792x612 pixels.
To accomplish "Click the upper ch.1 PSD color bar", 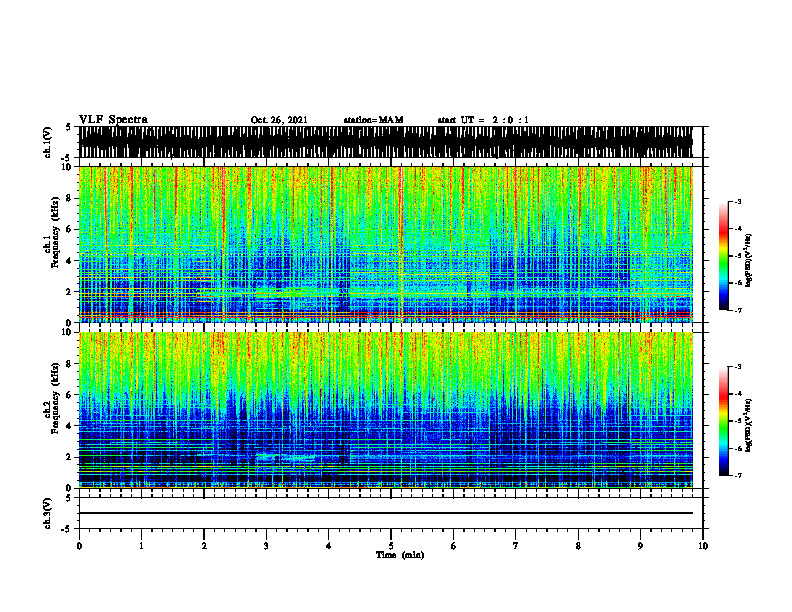I will coord(723,256).
